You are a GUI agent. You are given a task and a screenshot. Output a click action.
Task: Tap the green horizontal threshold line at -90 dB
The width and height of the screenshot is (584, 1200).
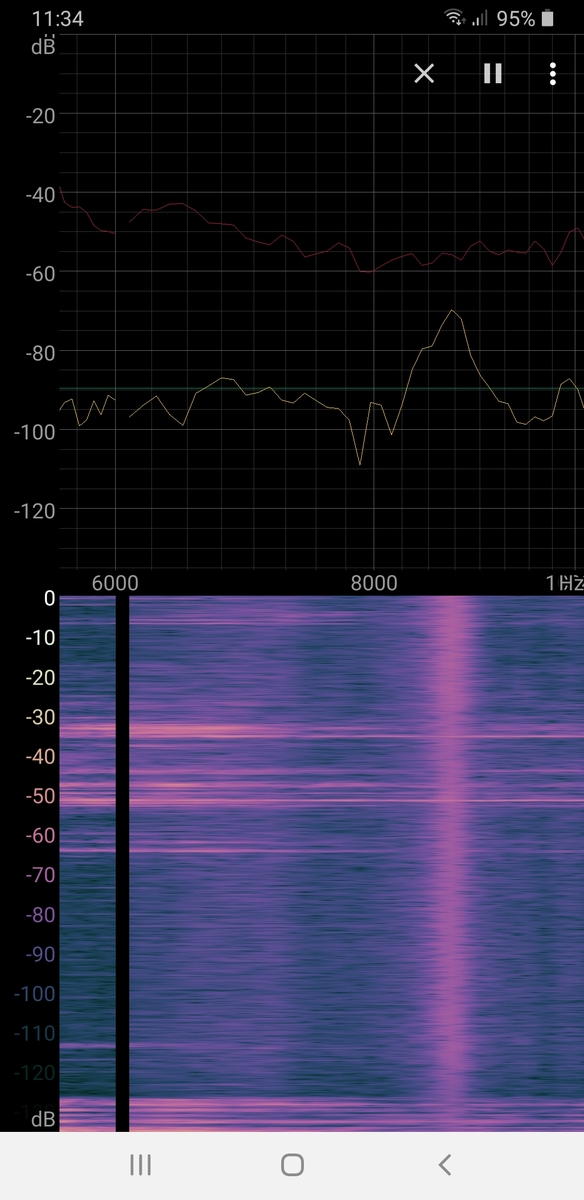[x=320, y=388]
